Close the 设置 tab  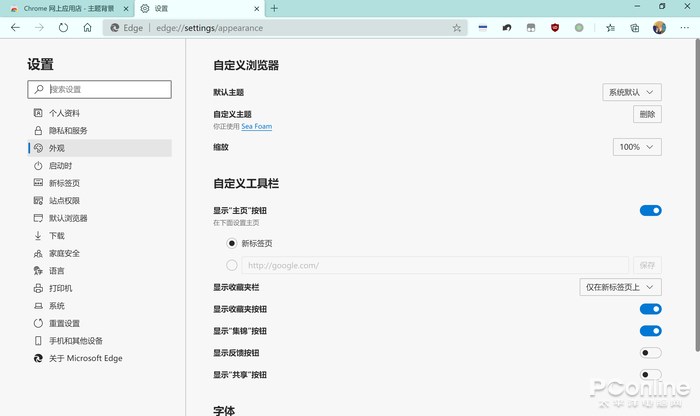257,8
